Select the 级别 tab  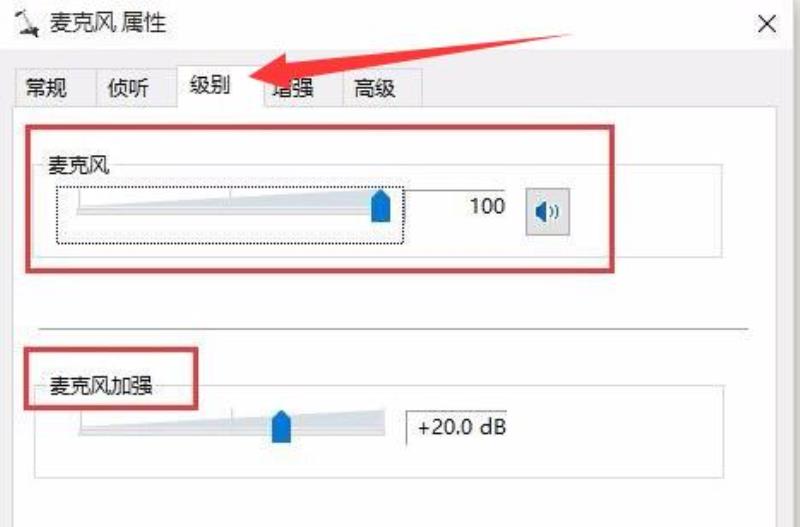coord(210,85)
